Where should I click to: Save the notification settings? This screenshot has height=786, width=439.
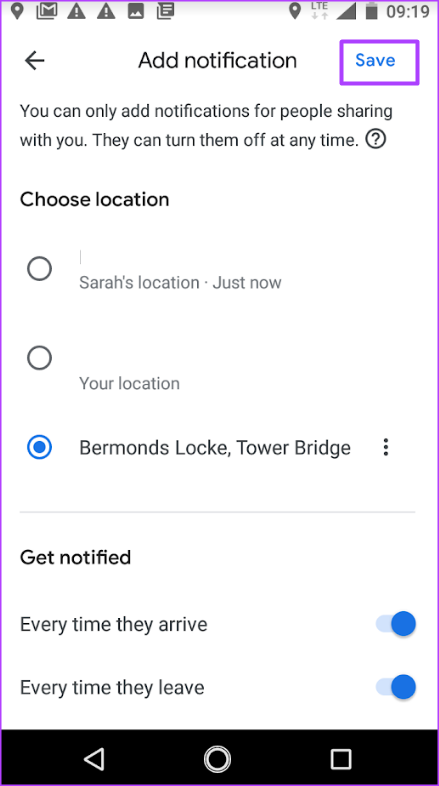tap(375, 61)
